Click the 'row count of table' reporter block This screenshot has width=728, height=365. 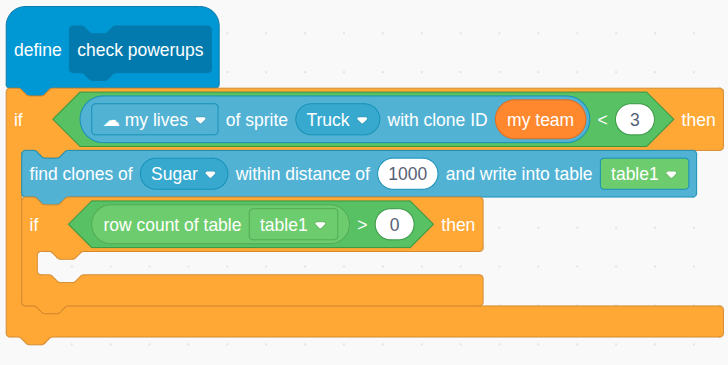coord(221,225)
